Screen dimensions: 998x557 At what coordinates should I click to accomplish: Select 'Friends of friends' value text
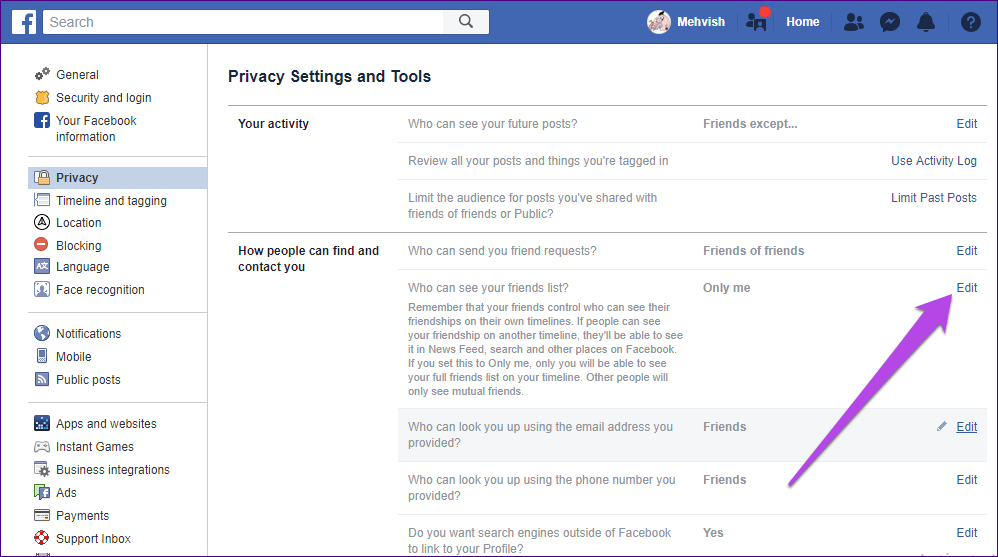[754, 251]
